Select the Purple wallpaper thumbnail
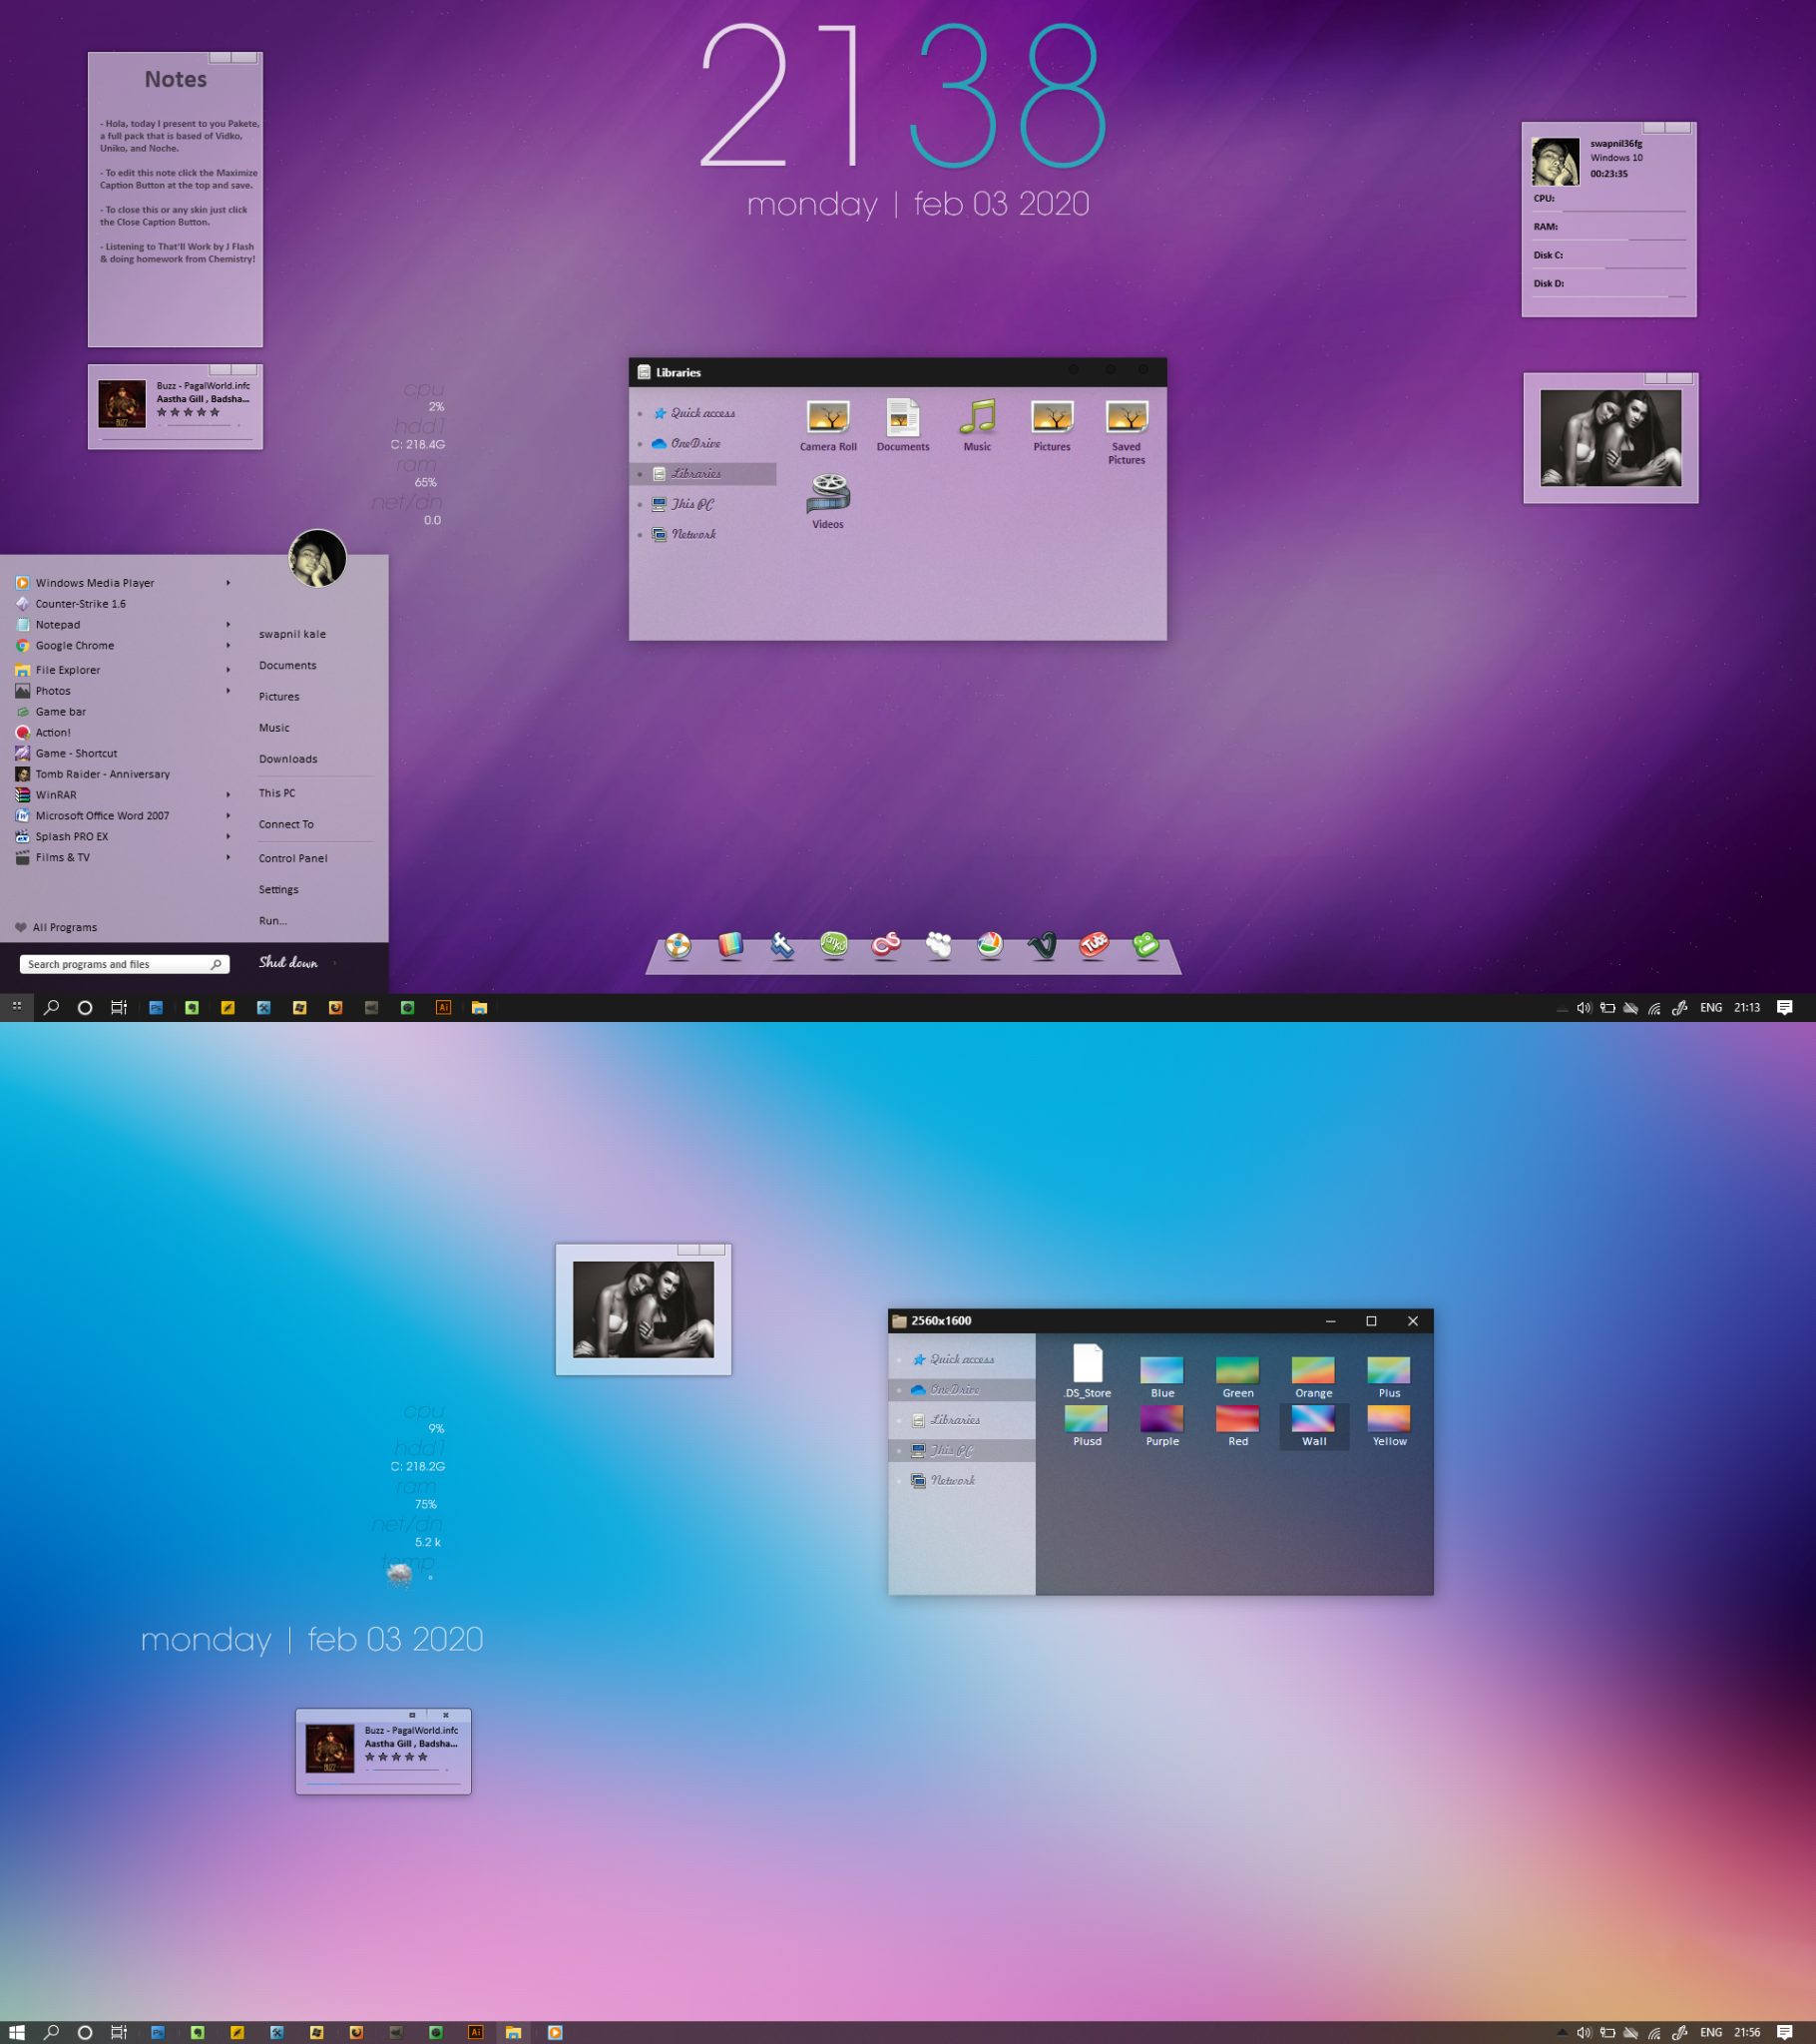The image size is (1816, 2044). 1162,1424
